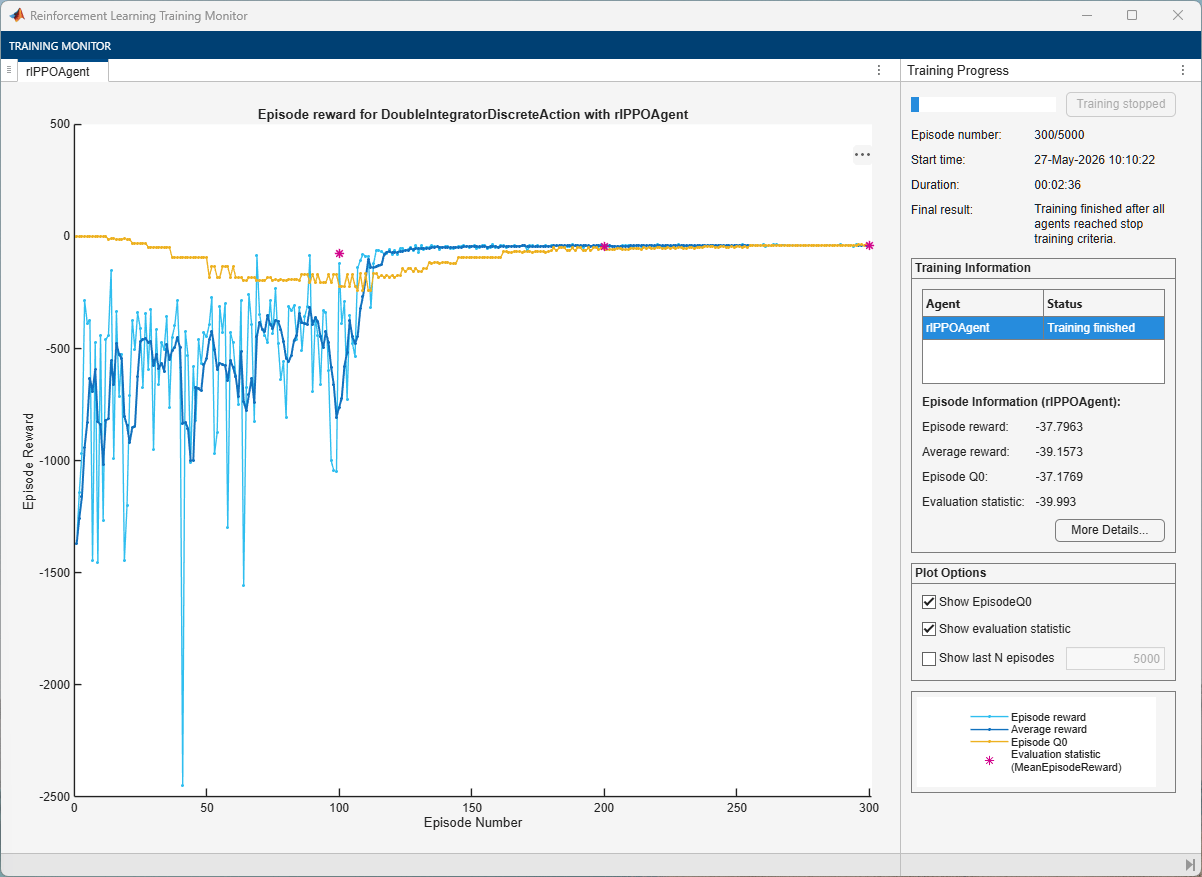Minimize the Training Monitor window
1202x877 pixels.
coord(1086,15)
